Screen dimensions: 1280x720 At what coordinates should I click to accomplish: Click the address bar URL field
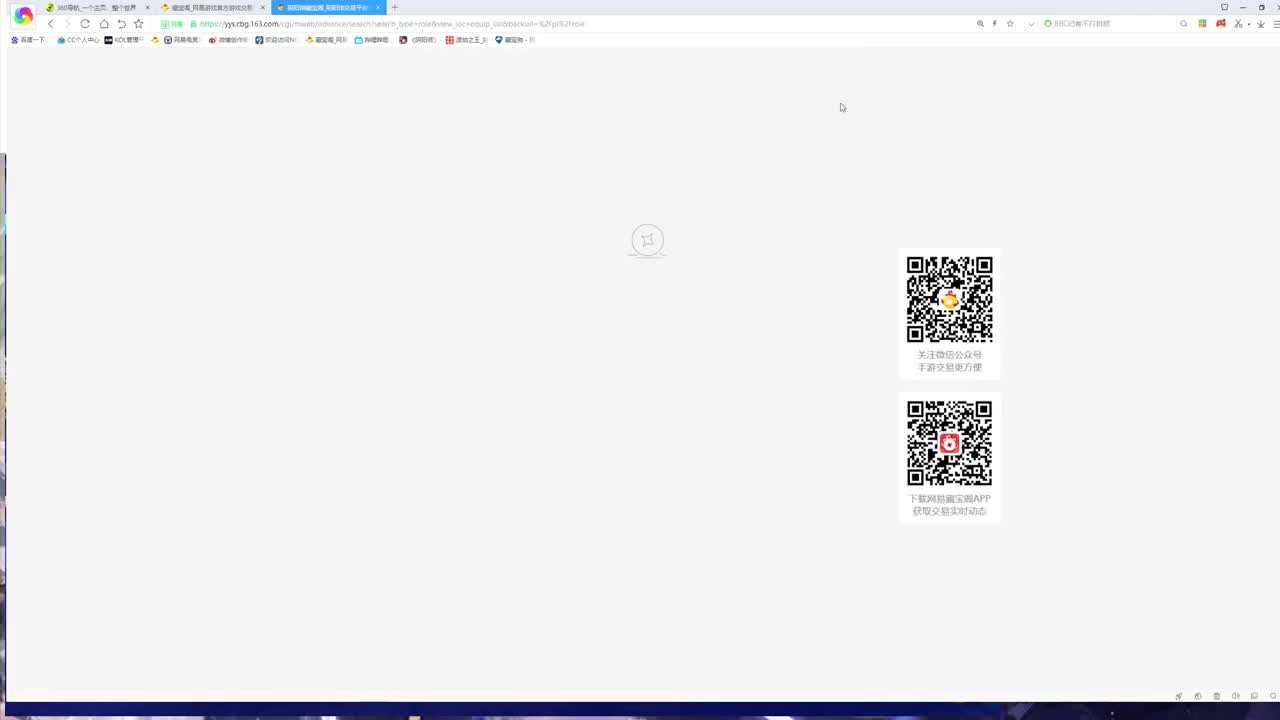pyautogui.click(x=565, y=24)
